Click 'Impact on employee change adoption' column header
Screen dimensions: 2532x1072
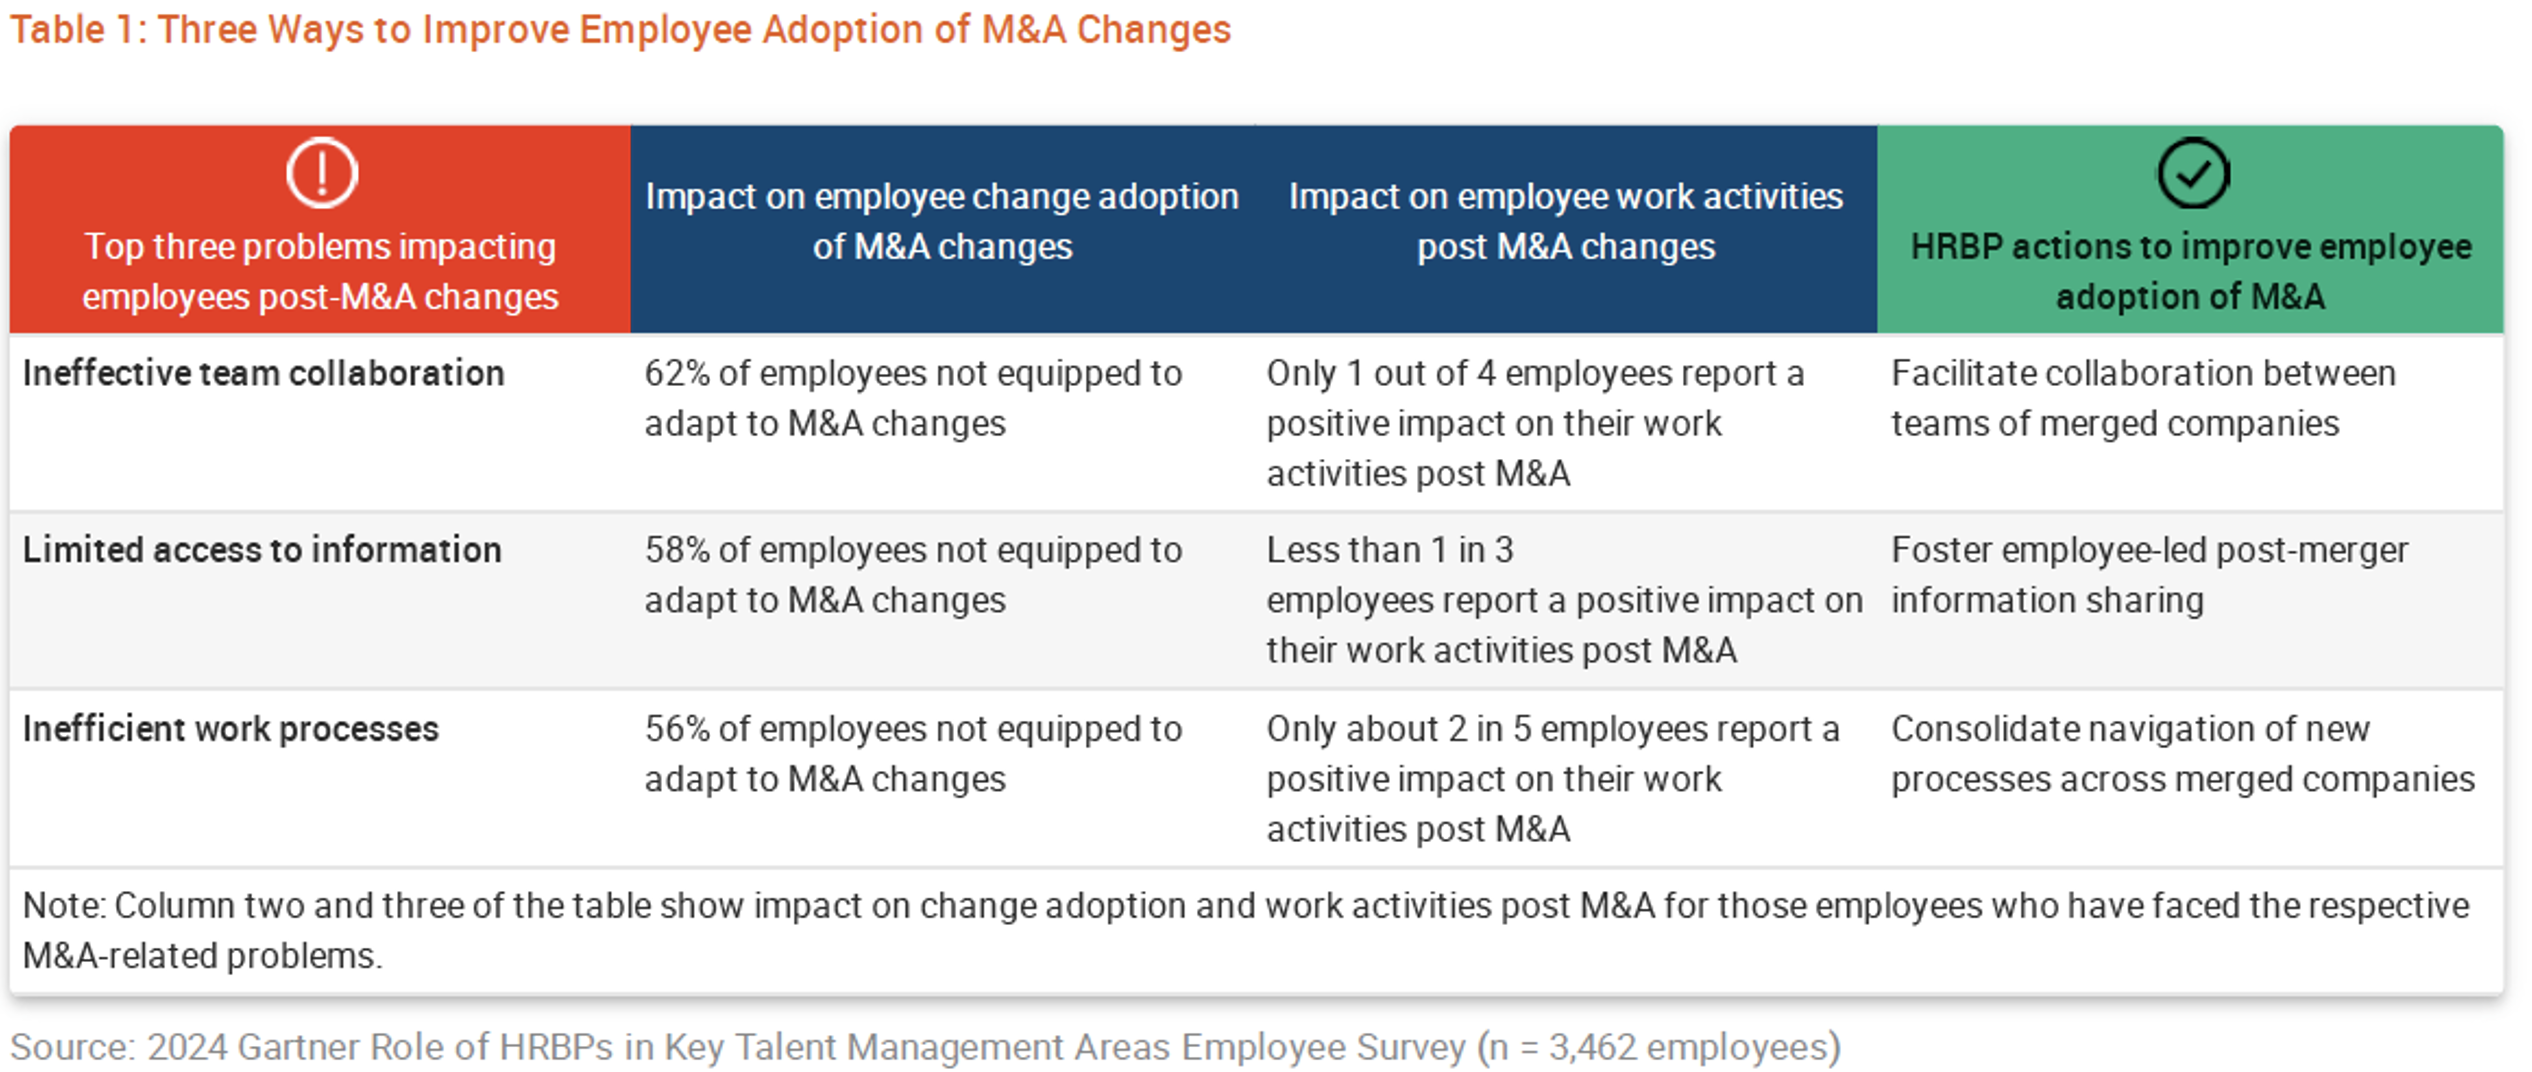[x=942, y=221]
